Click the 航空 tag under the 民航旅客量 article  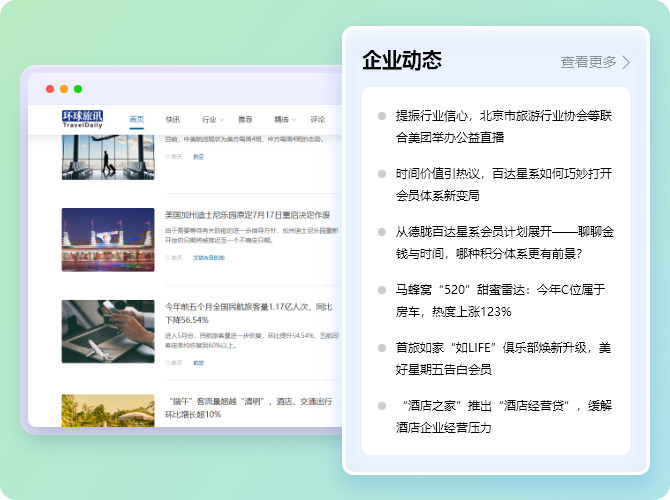199,363
